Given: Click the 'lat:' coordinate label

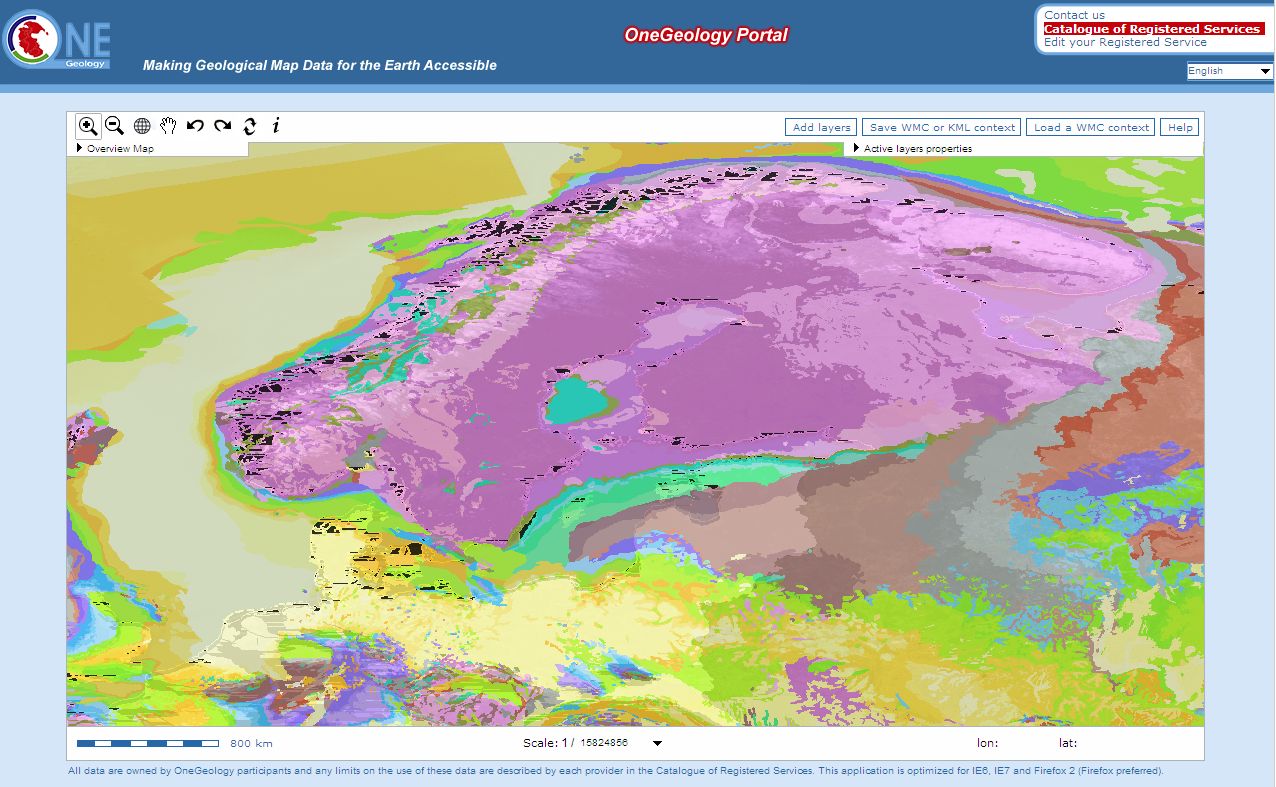Looking at the screenshot, I should tap(1068, 743).
